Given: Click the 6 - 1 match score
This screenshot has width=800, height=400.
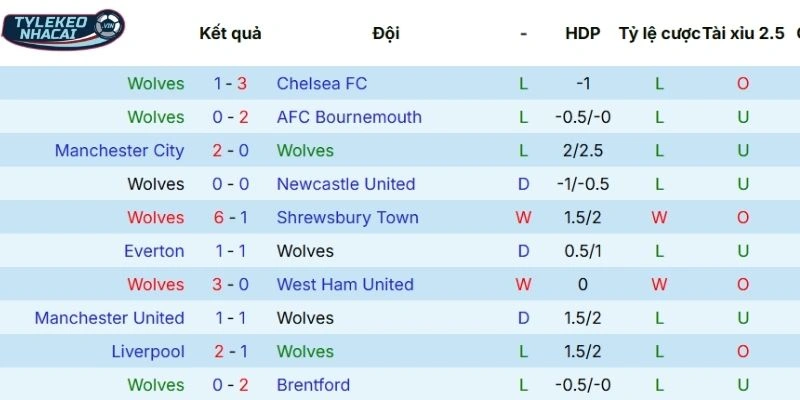Looking at the screenshot, I should point(230,218).
